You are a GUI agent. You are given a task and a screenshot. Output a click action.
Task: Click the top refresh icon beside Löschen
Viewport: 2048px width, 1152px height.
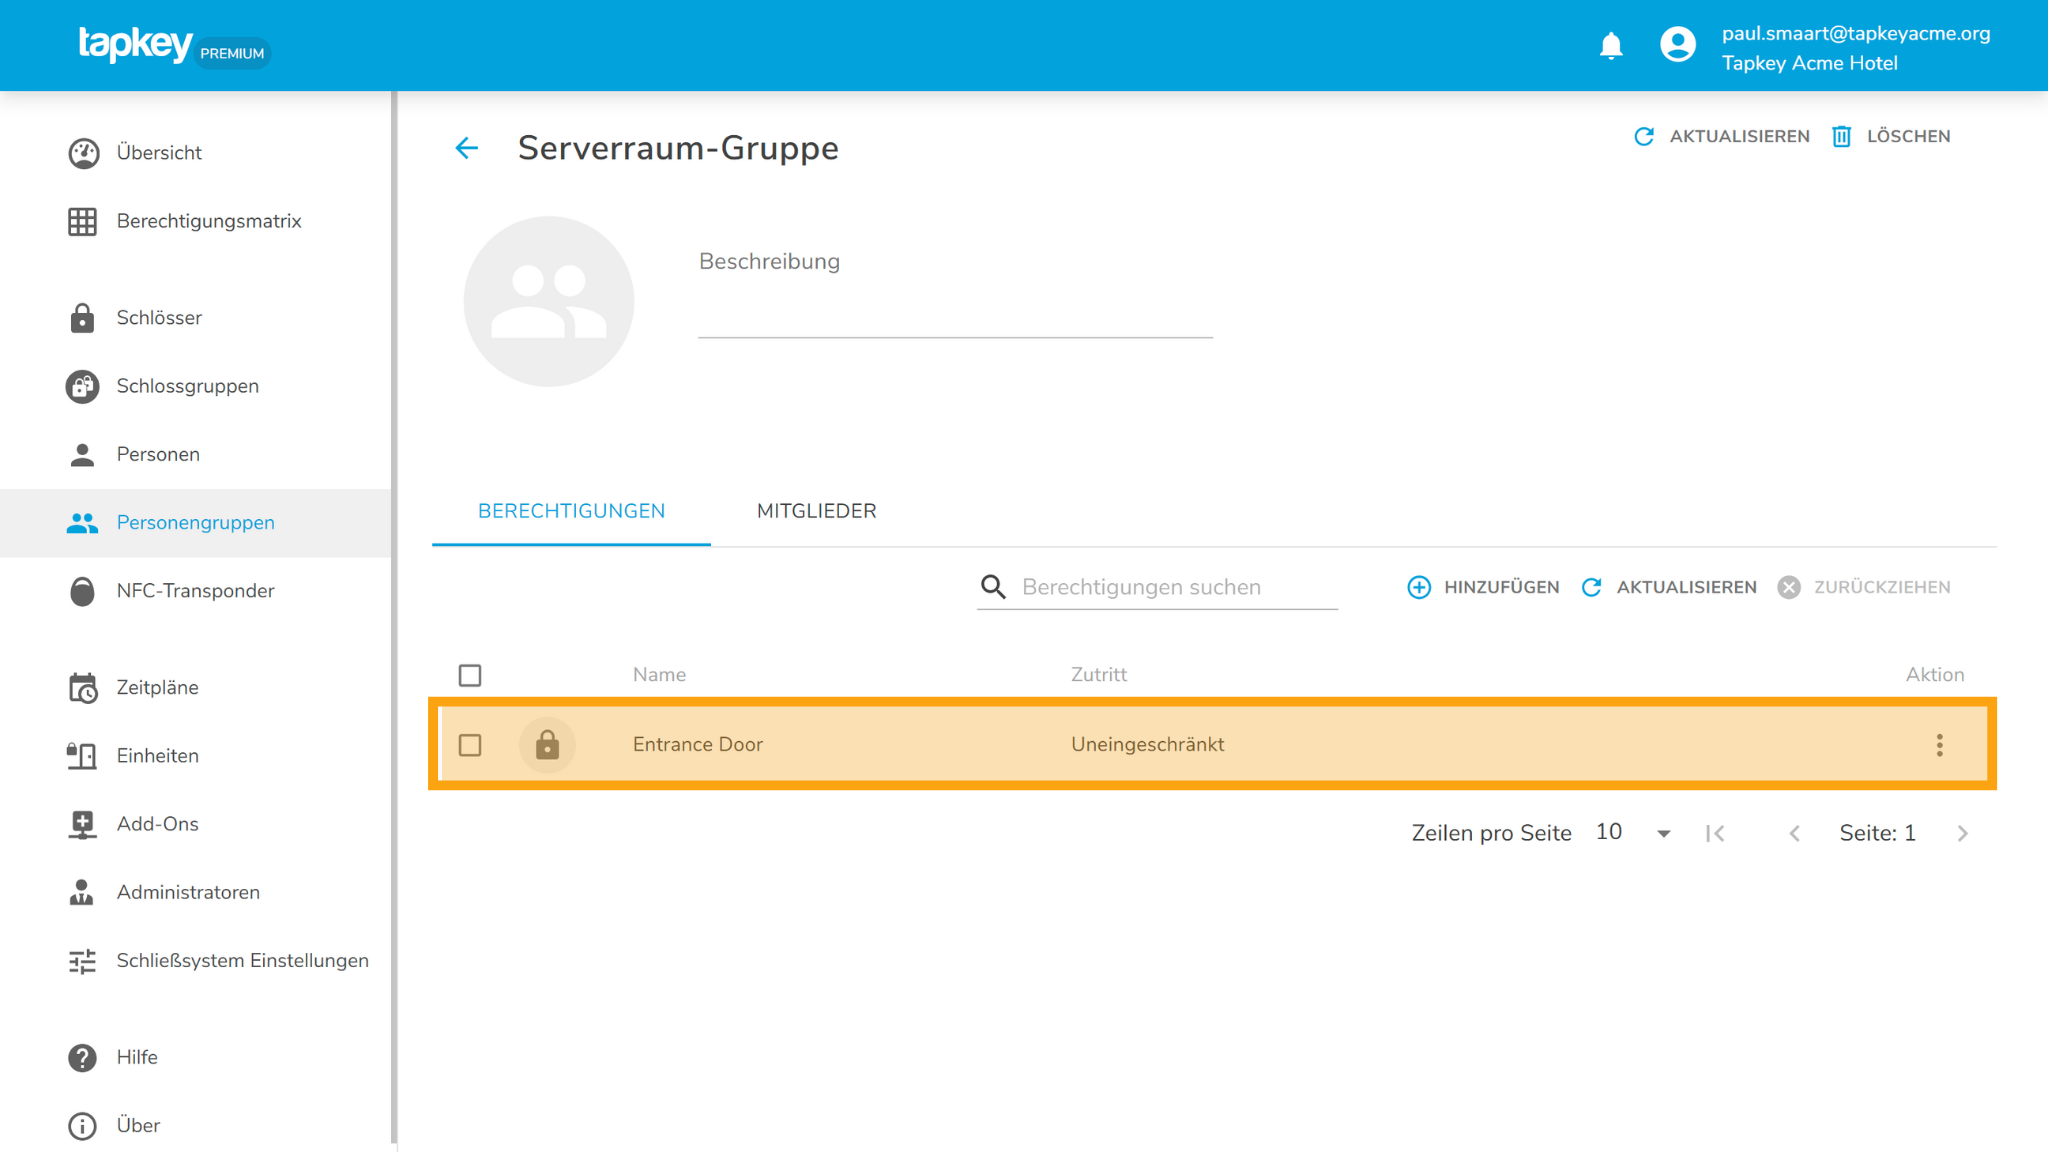click(x=1644, y=137)
